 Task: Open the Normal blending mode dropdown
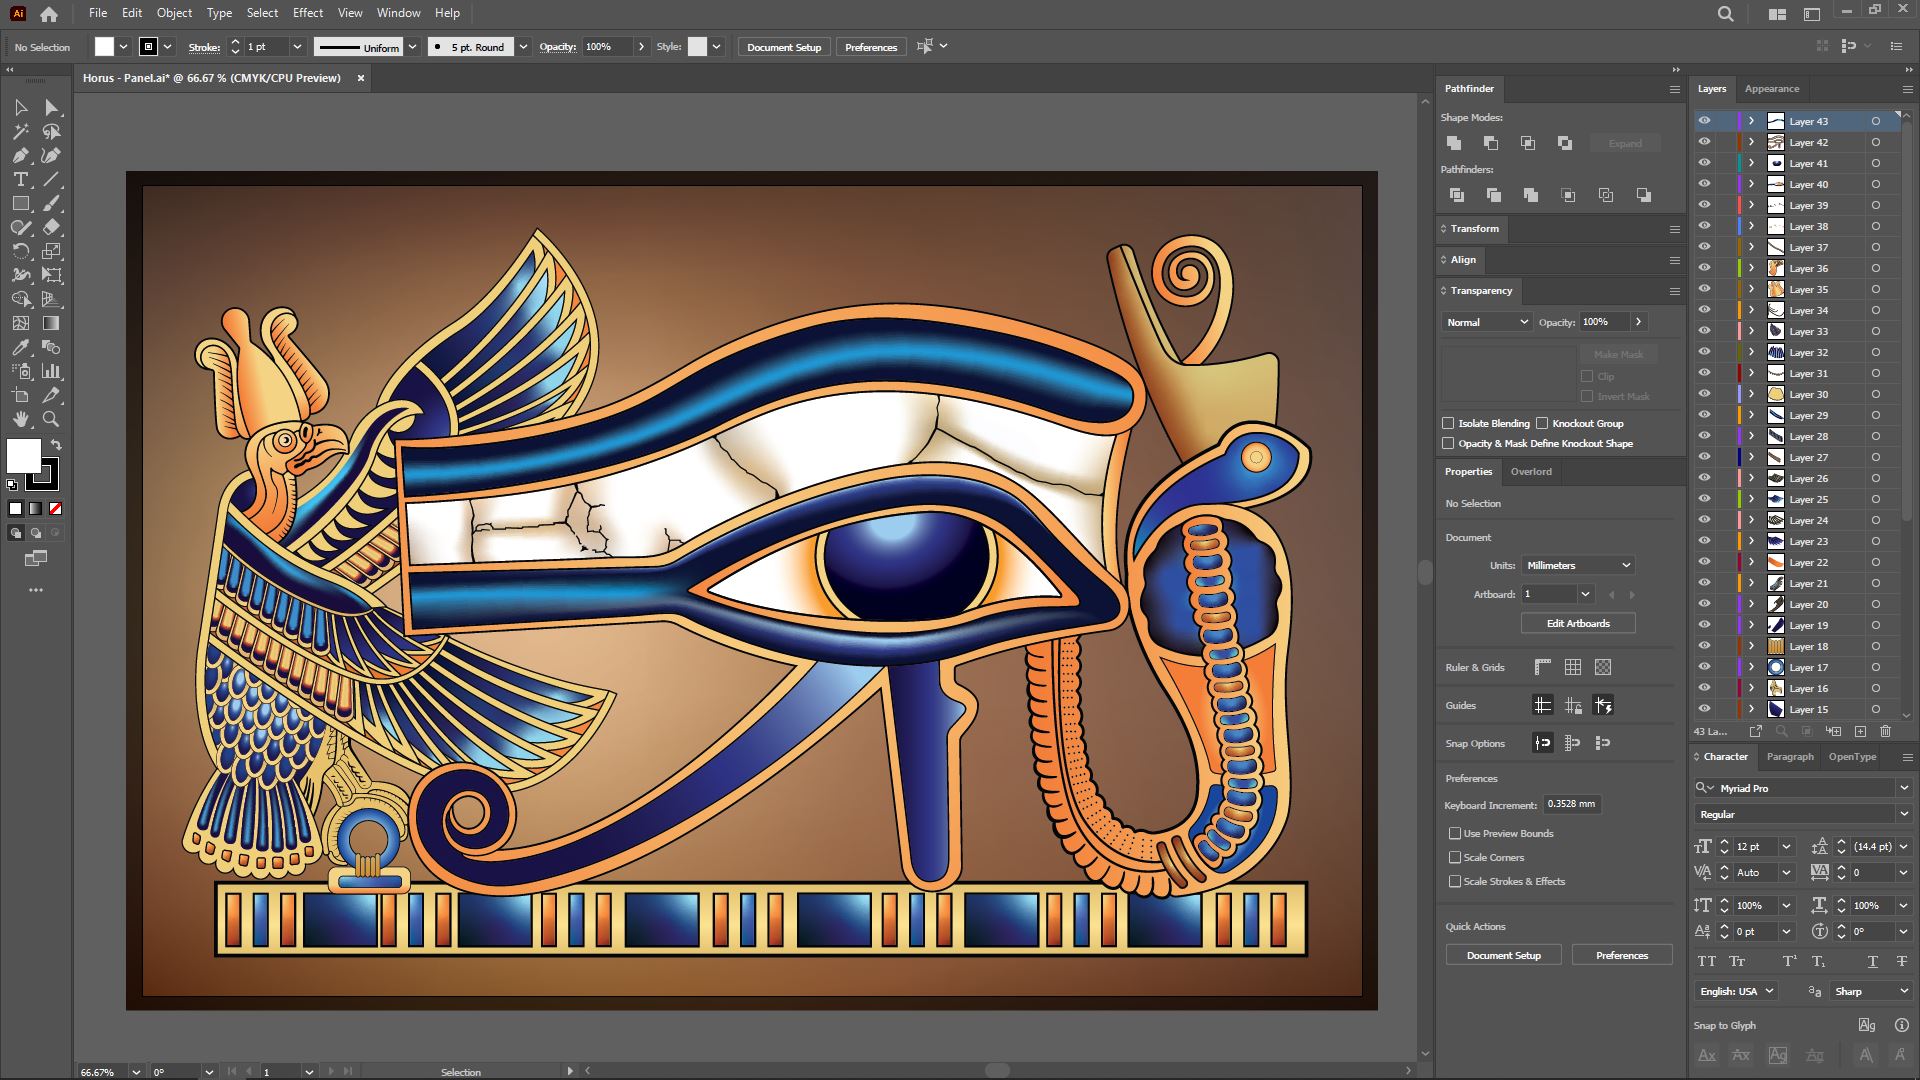click(x=1486, y=322)
